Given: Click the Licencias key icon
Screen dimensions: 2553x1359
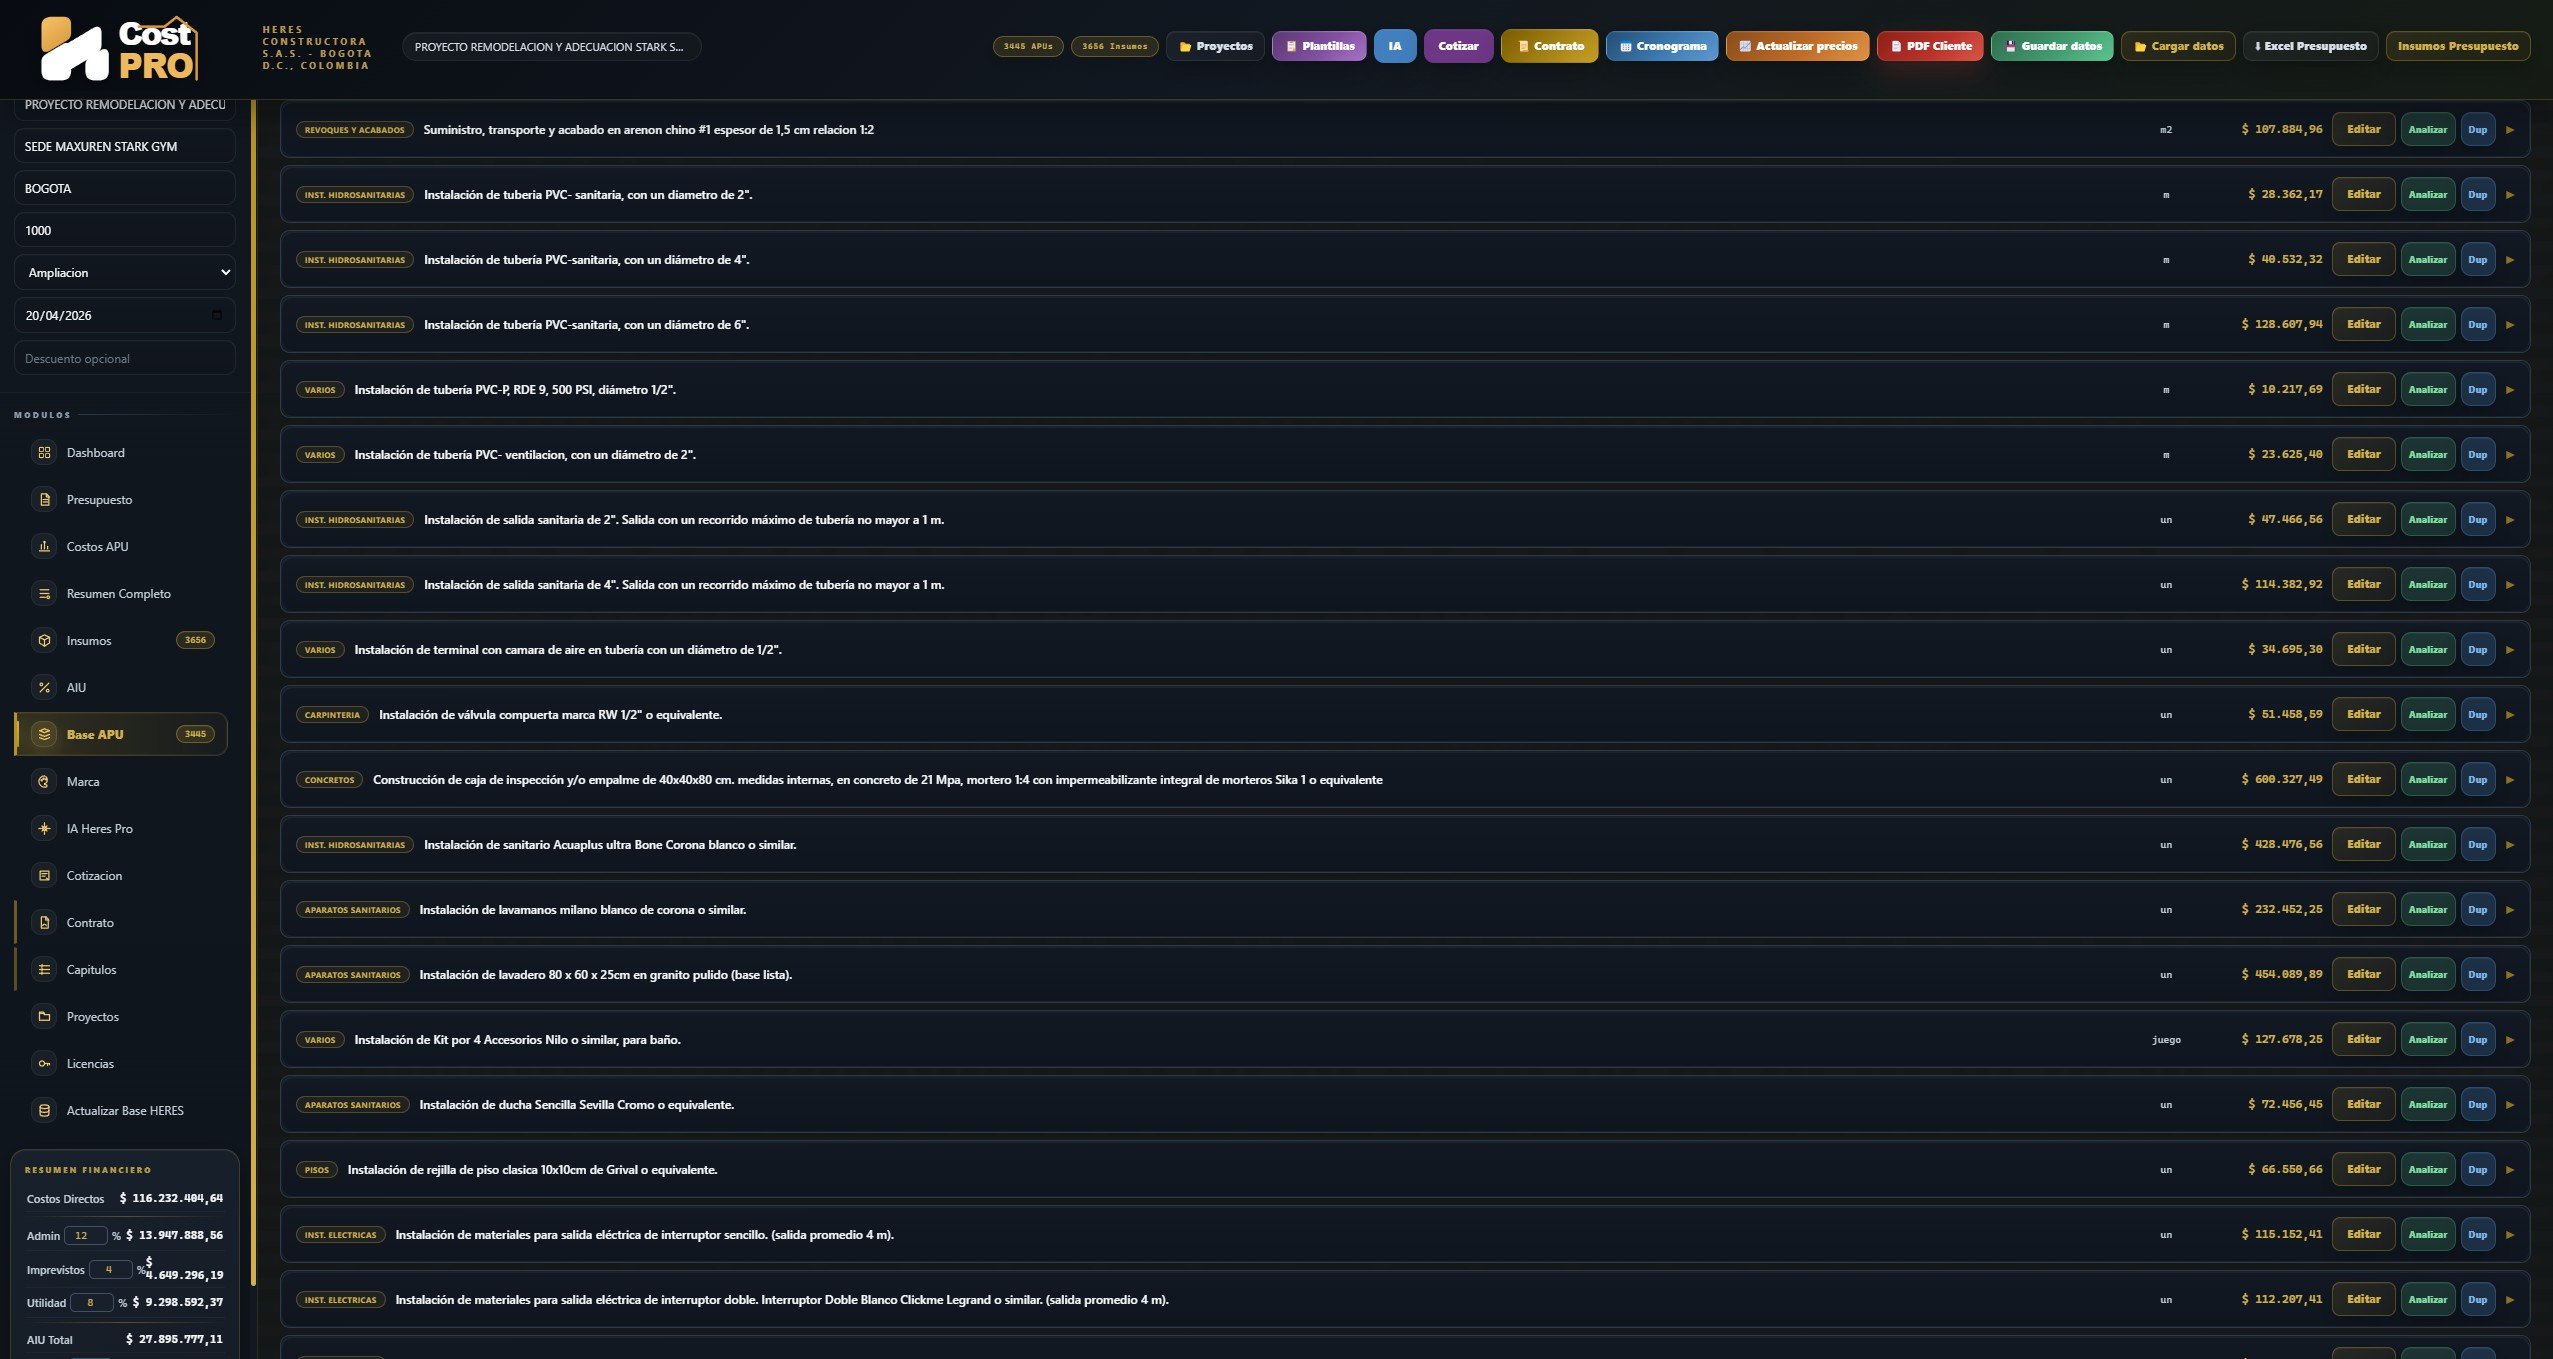Looking at the screenshot, I should tap(44, 1064).
